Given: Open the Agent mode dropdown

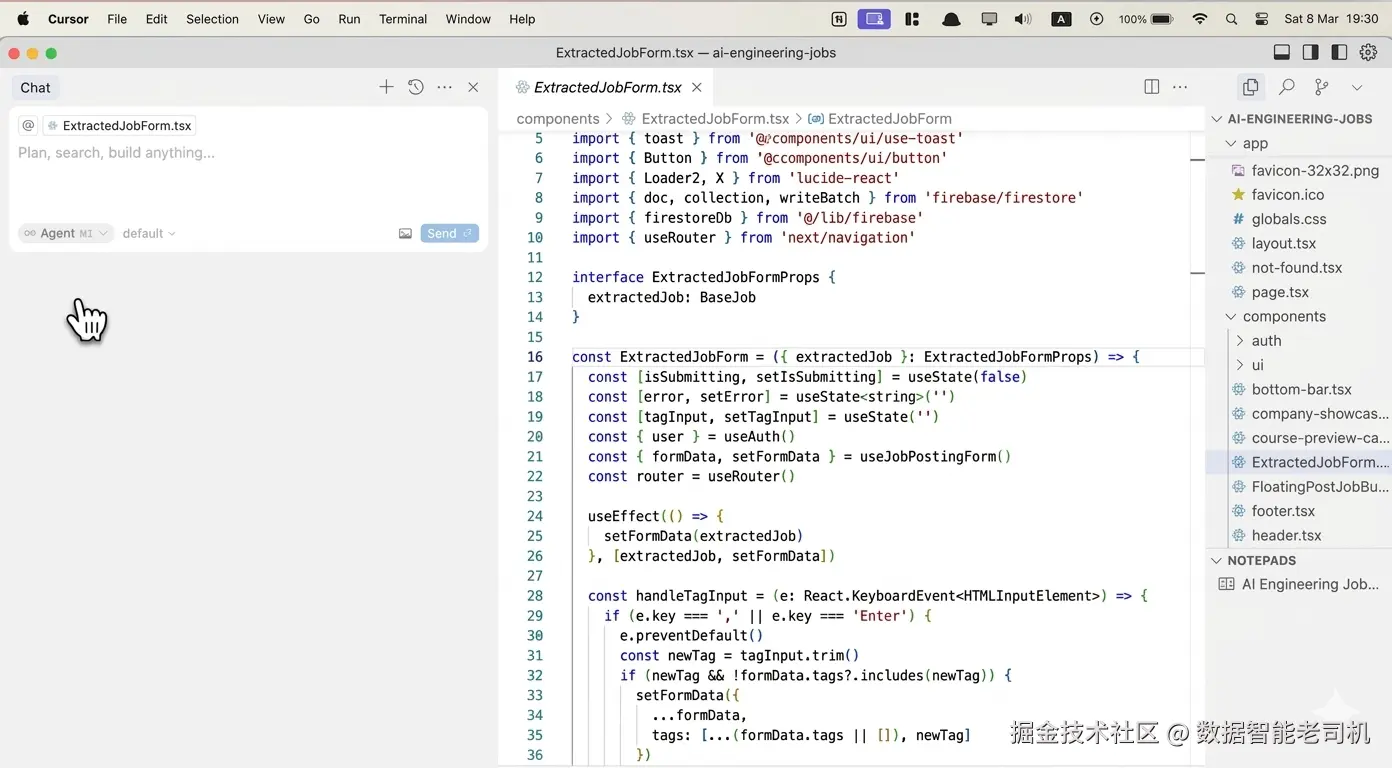Looking at the screenshot, I should [x=65, y=233].
